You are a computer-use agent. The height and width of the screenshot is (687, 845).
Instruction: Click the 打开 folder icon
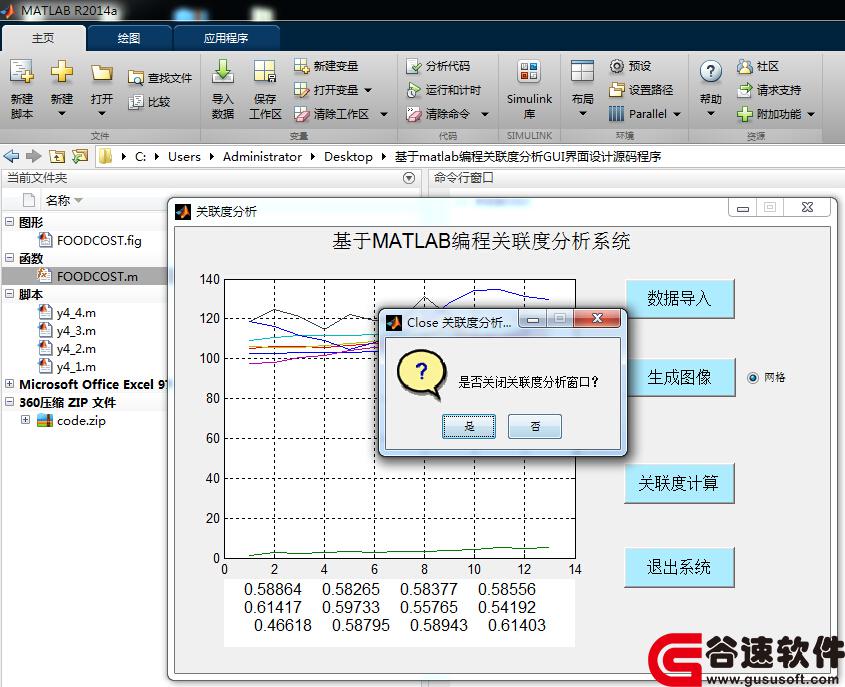point(101,72)
